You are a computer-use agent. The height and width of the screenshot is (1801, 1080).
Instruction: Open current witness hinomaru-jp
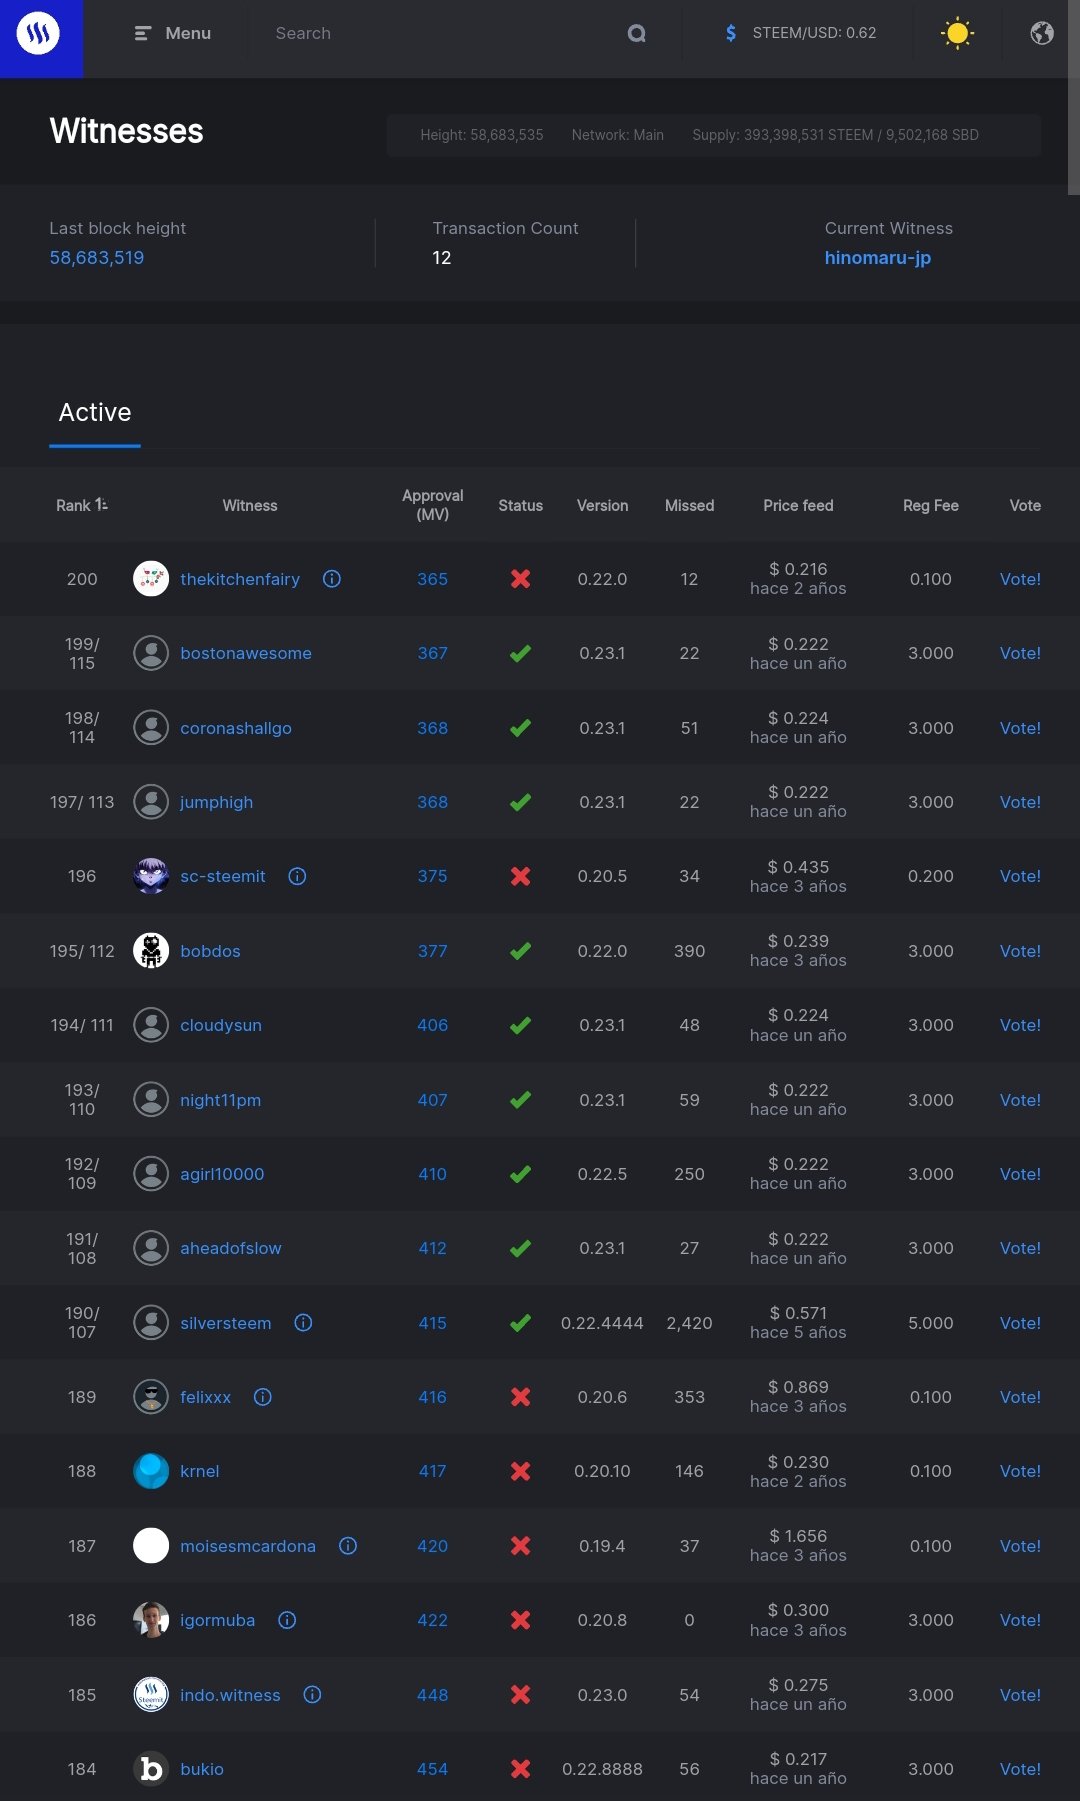(878, 257)
